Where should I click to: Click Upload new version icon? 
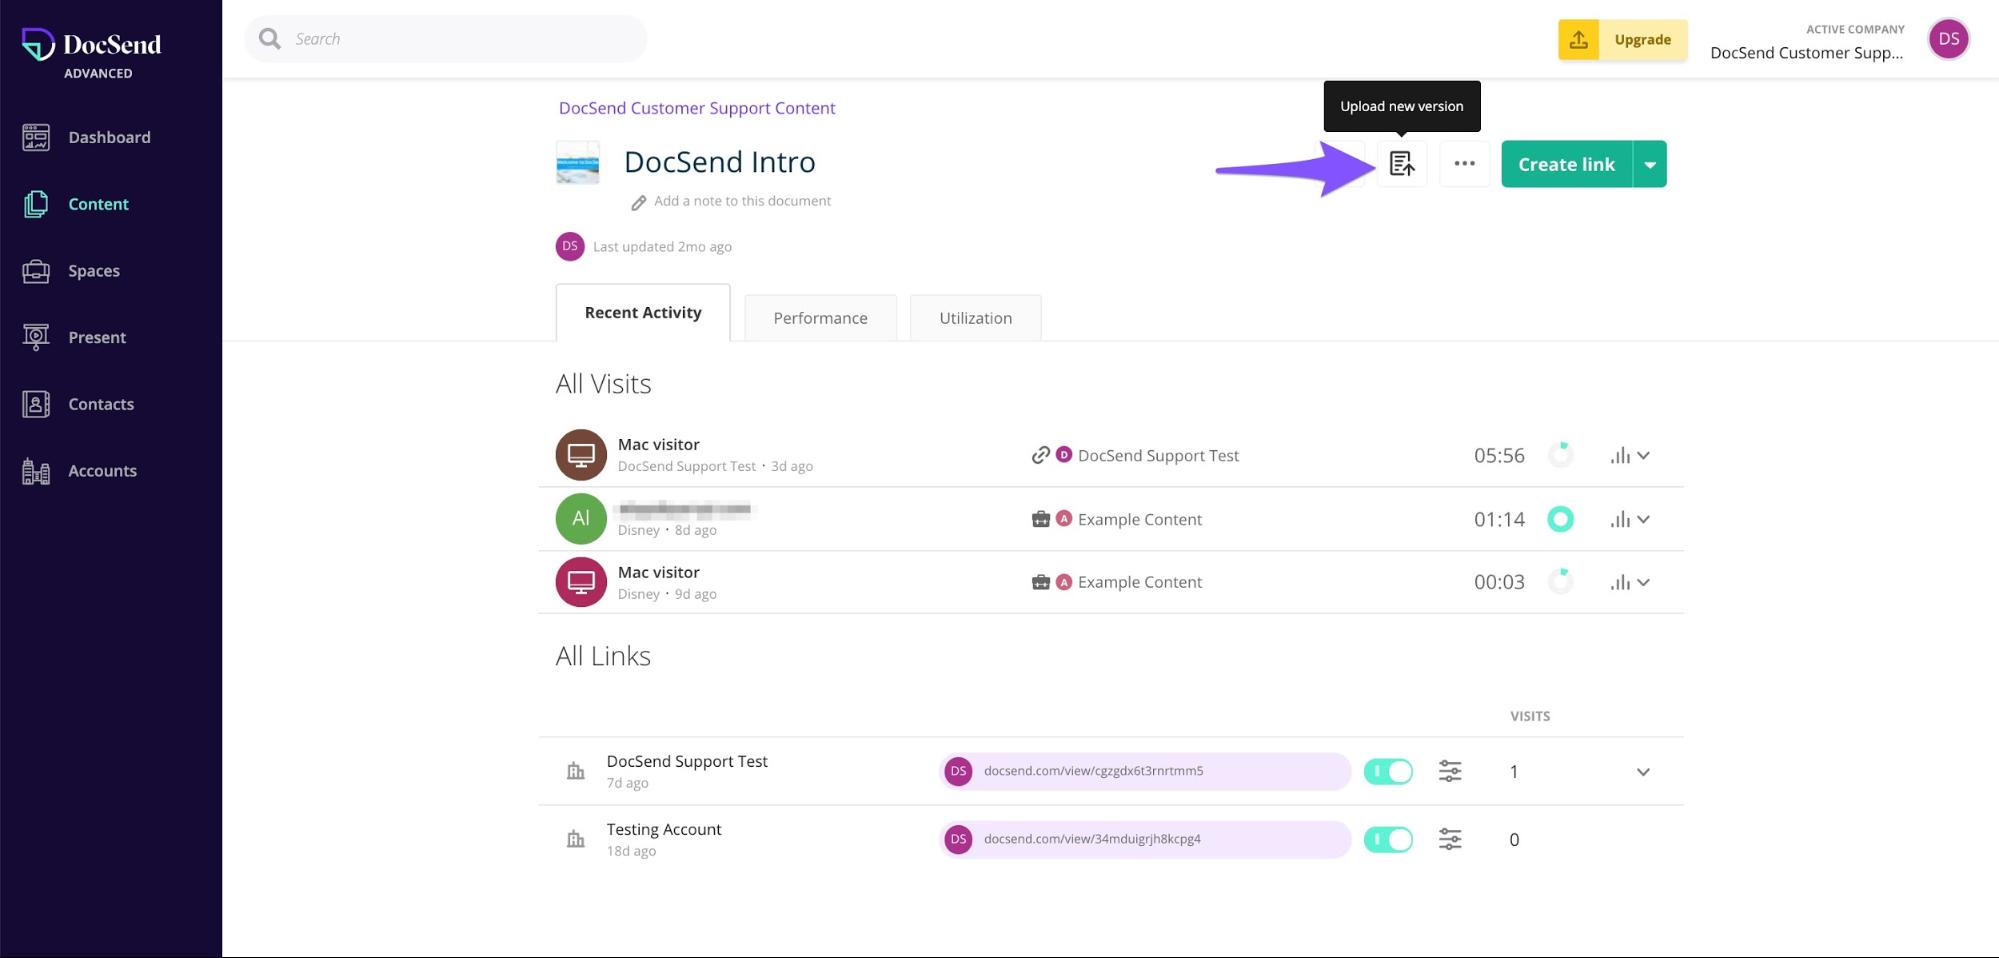[x=1402, y=163]
